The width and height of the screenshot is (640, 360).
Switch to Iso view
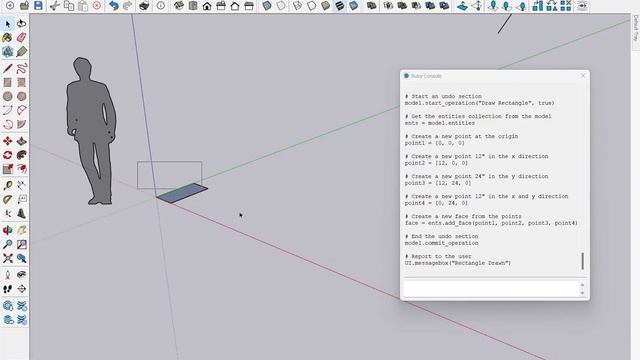(x=179, y=6)
